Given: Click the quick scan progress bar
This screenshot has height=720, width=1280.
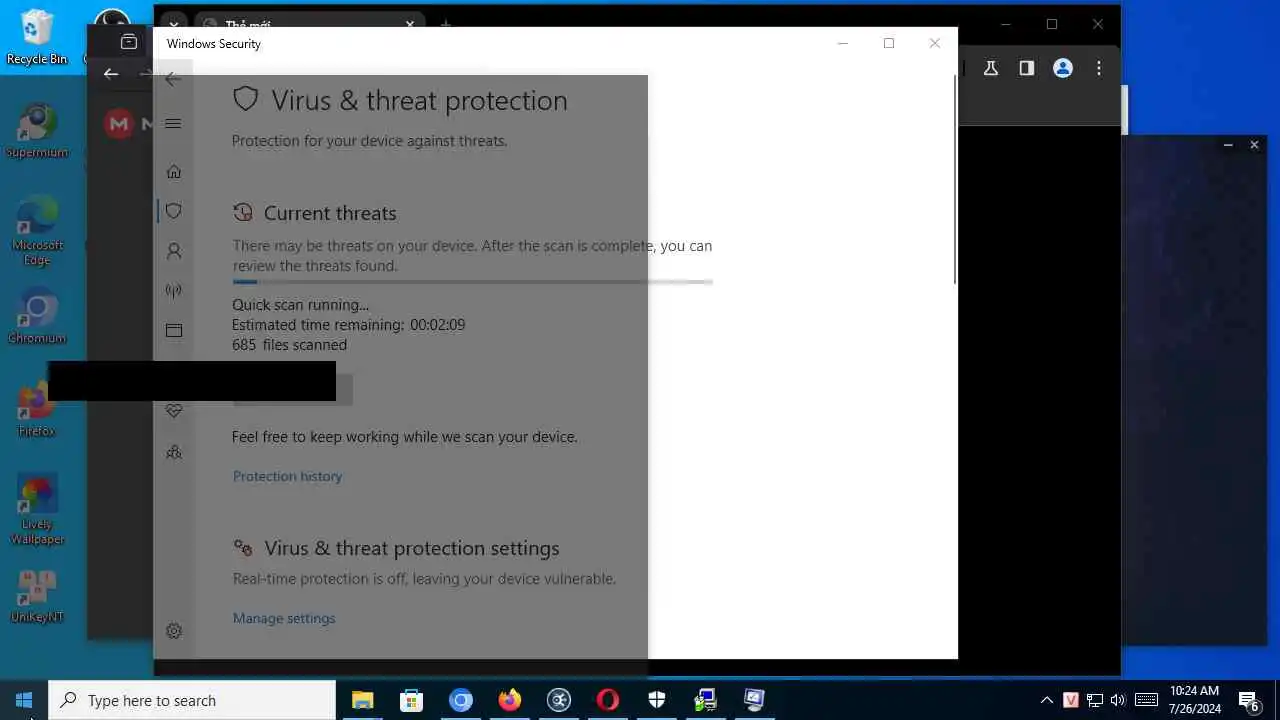Looking at the screenshot, I should click(x=472, y=282).
